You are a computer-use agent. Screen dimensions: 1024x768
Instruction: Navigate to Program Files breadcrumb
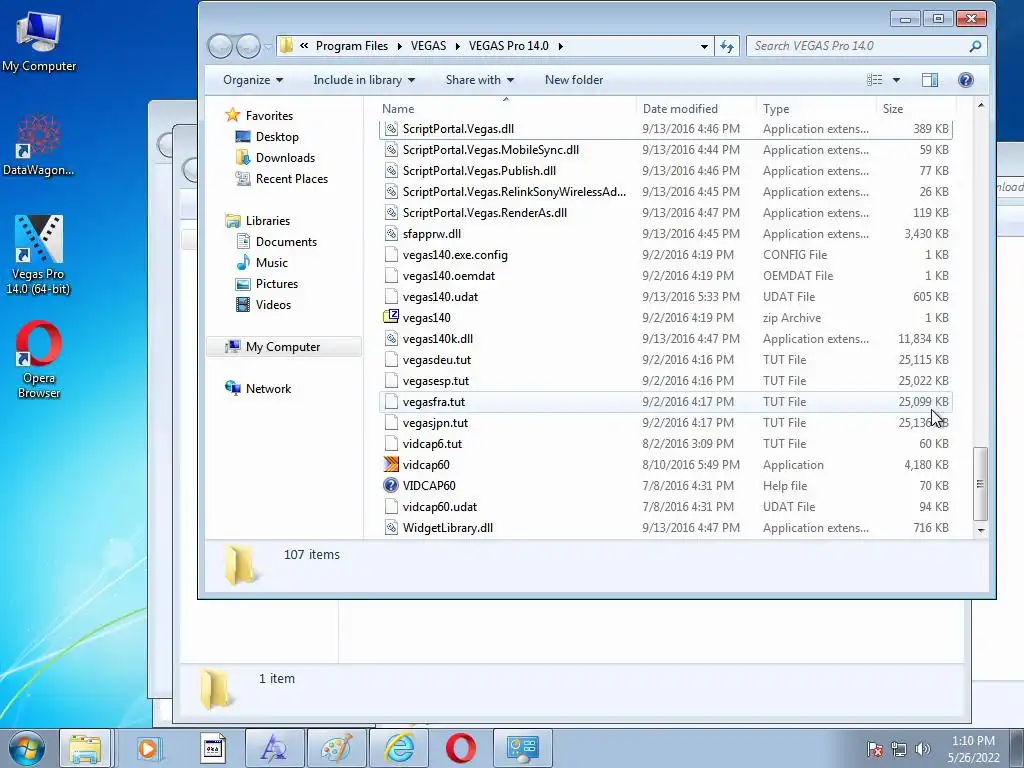coord(351,46)
